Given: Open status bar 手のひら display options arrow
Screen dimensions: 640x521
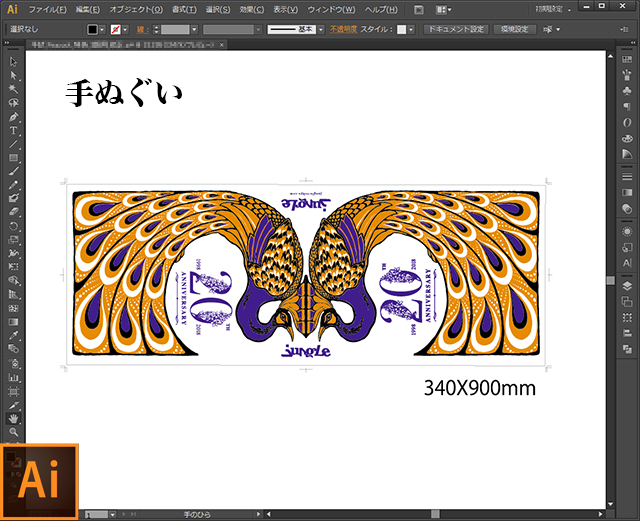Looking at the screenshot, I should coord(258,514).
